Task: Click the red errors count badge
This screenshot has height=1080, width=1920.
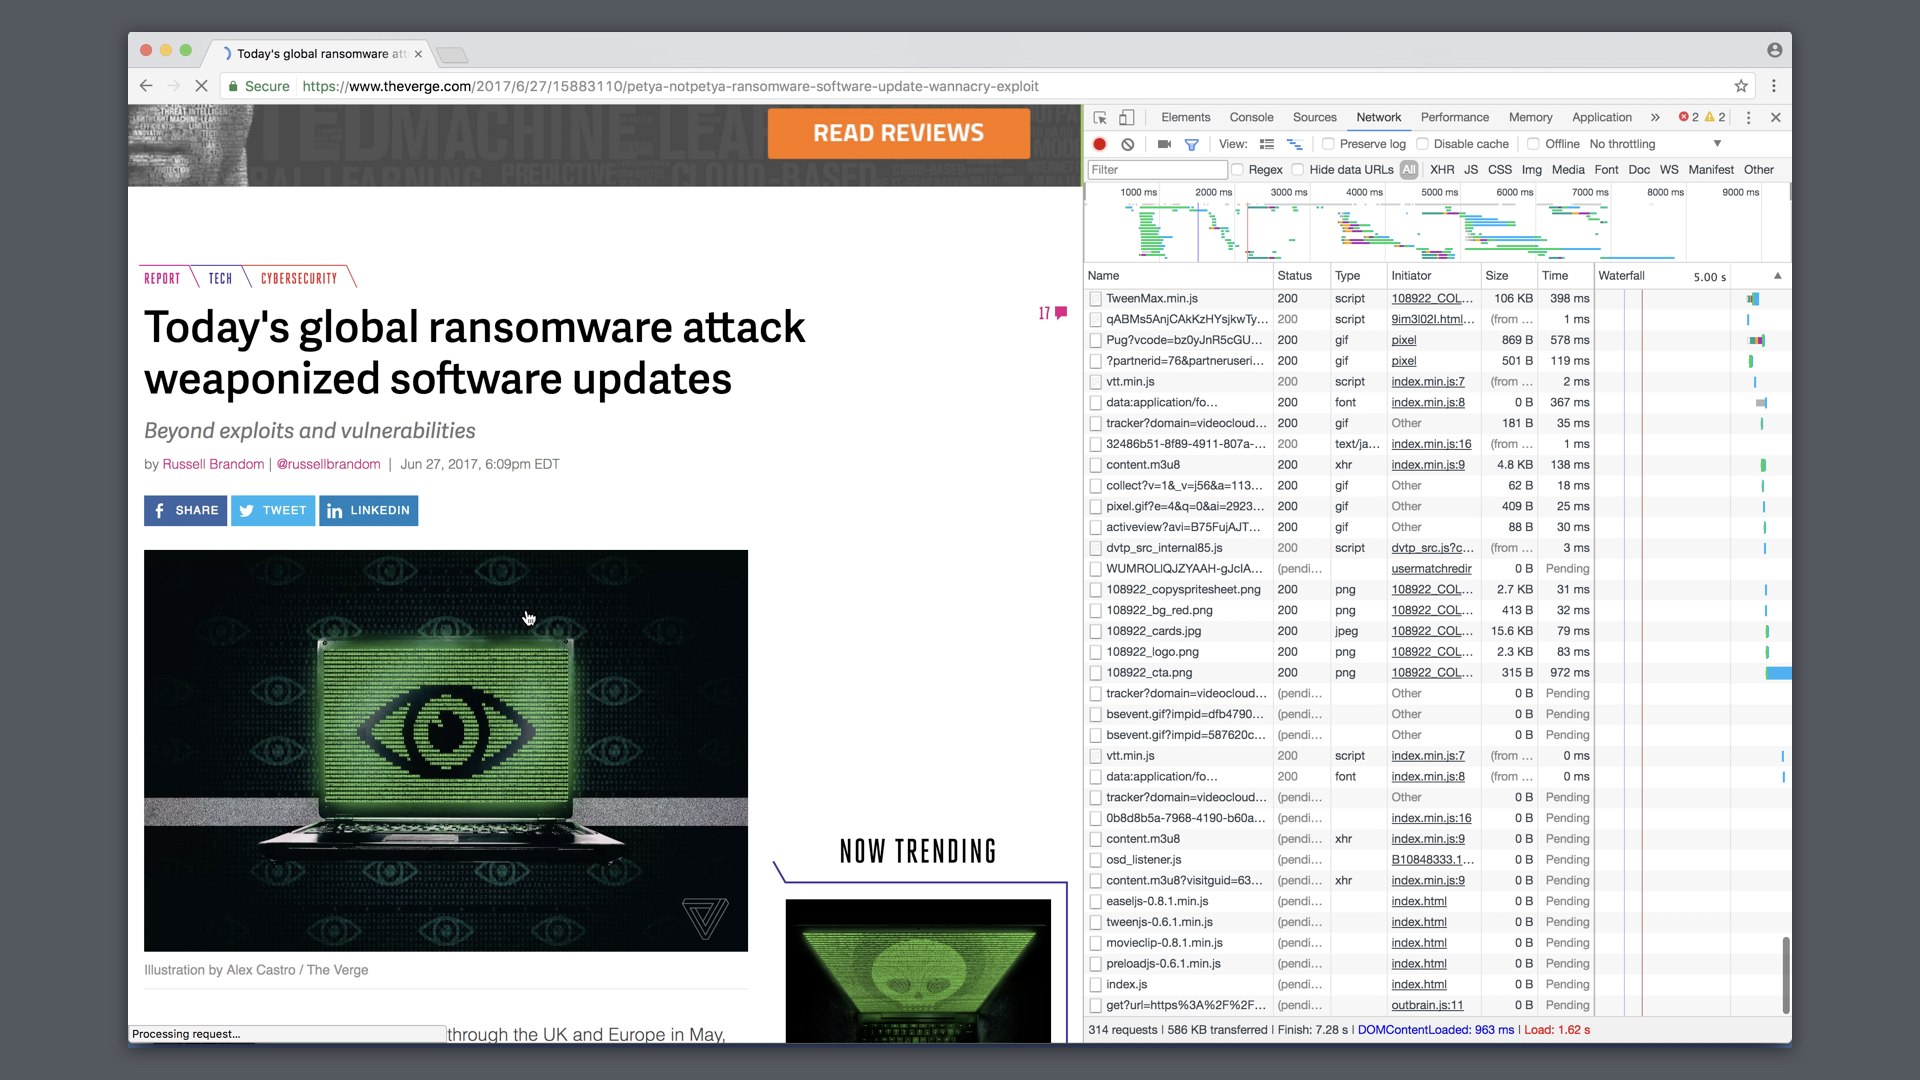Action: click(1689, 118)
